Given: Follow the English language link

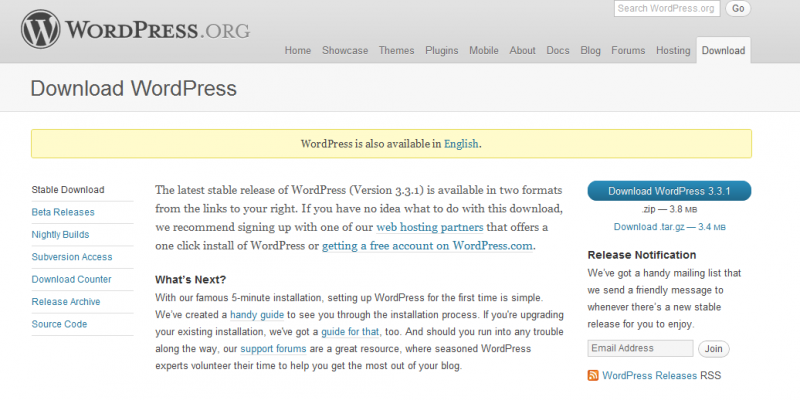Looking at the screenshot, I should [461, 144].
